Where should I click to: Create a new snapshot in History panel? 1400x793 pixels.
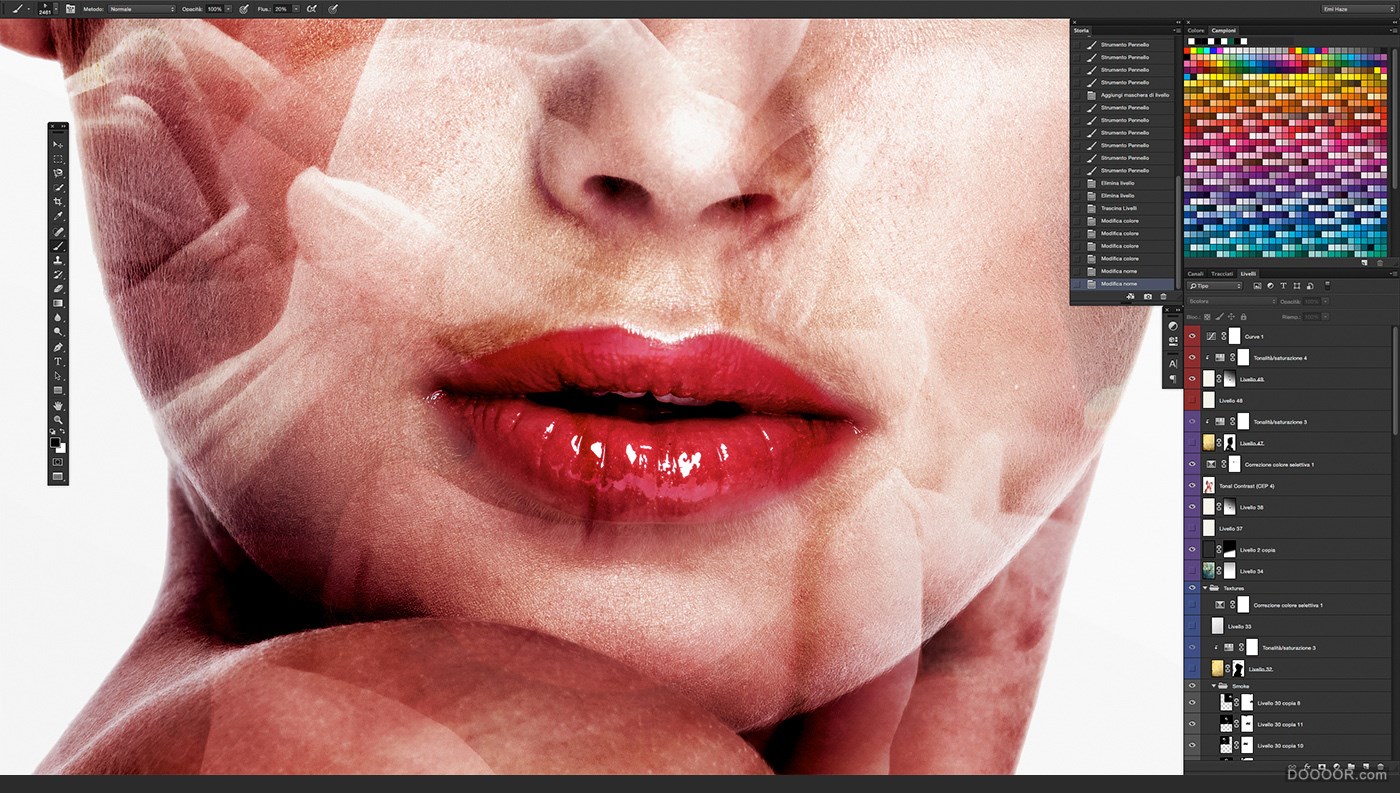(x=1147, y=297)
